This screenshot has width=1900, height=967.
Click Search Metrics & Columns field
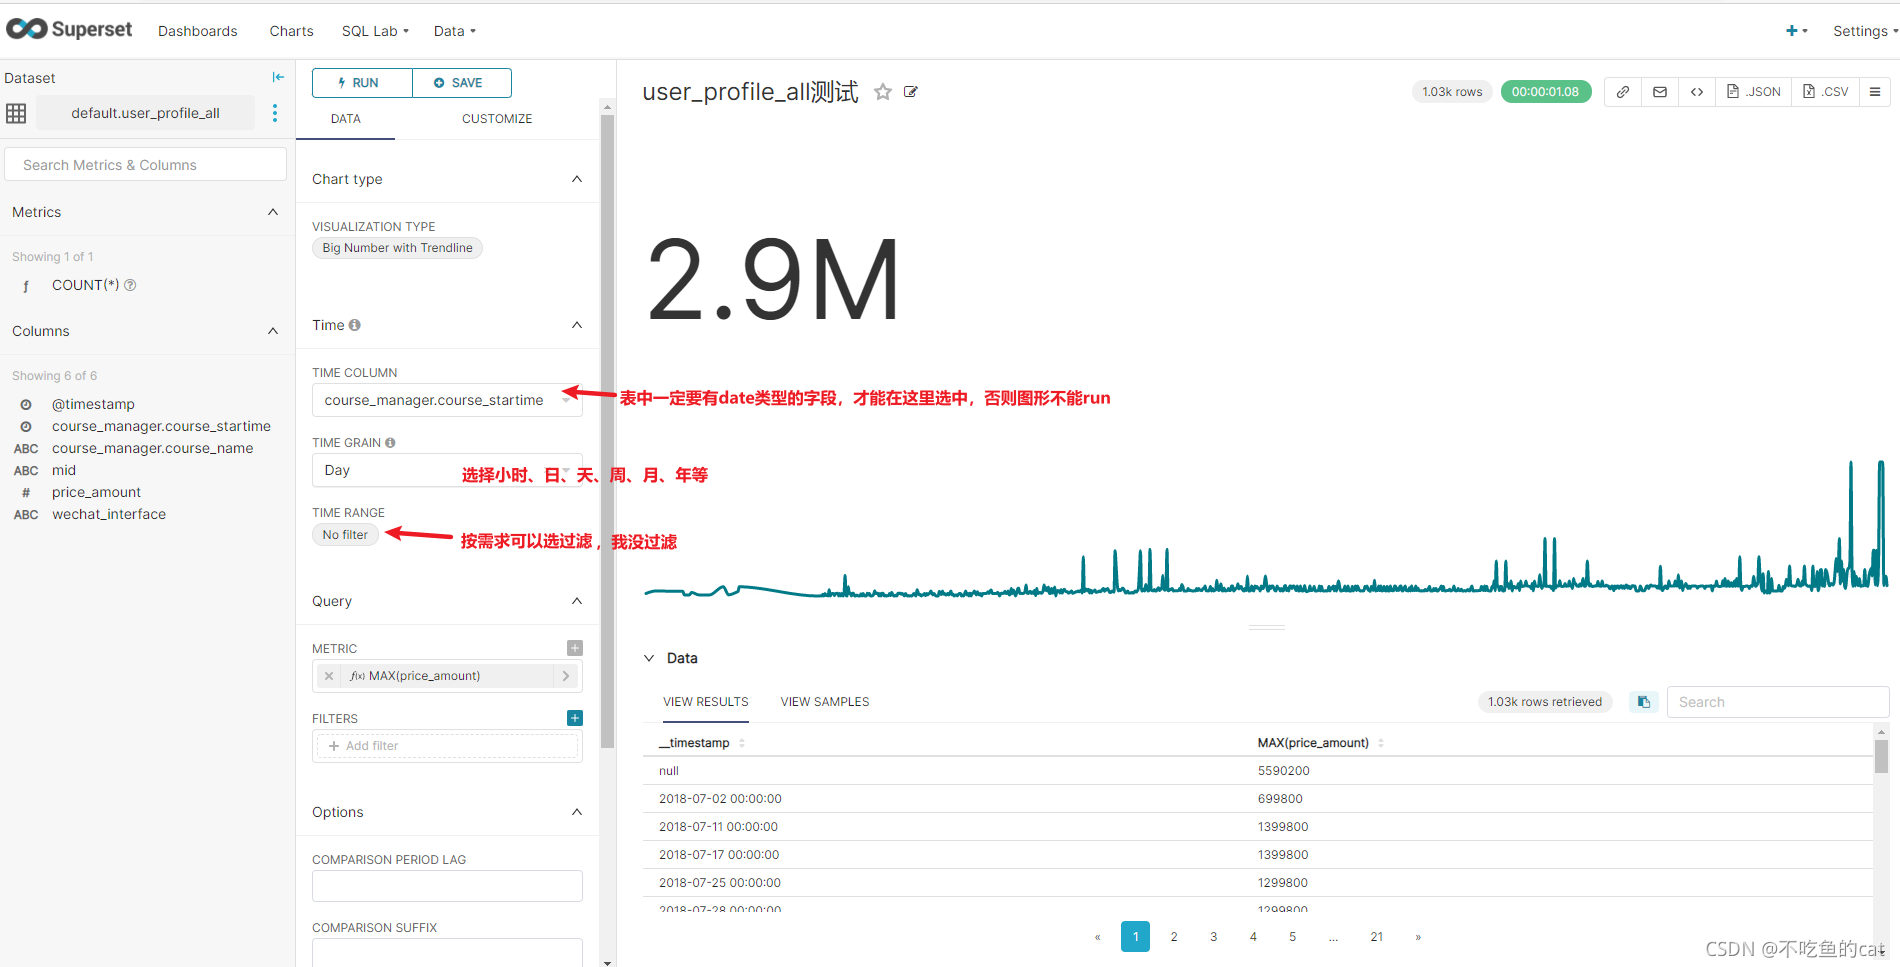pyautogui.click(x=146, y=165)
